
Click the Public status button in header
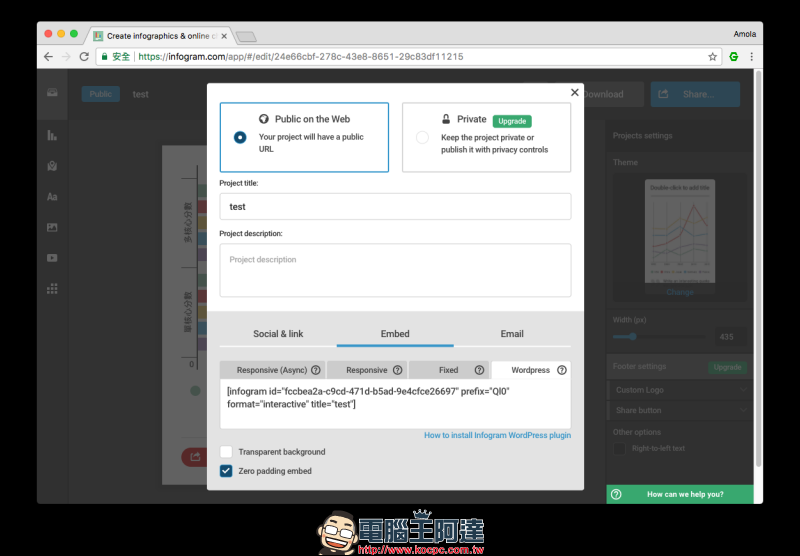tap(101, 94)
